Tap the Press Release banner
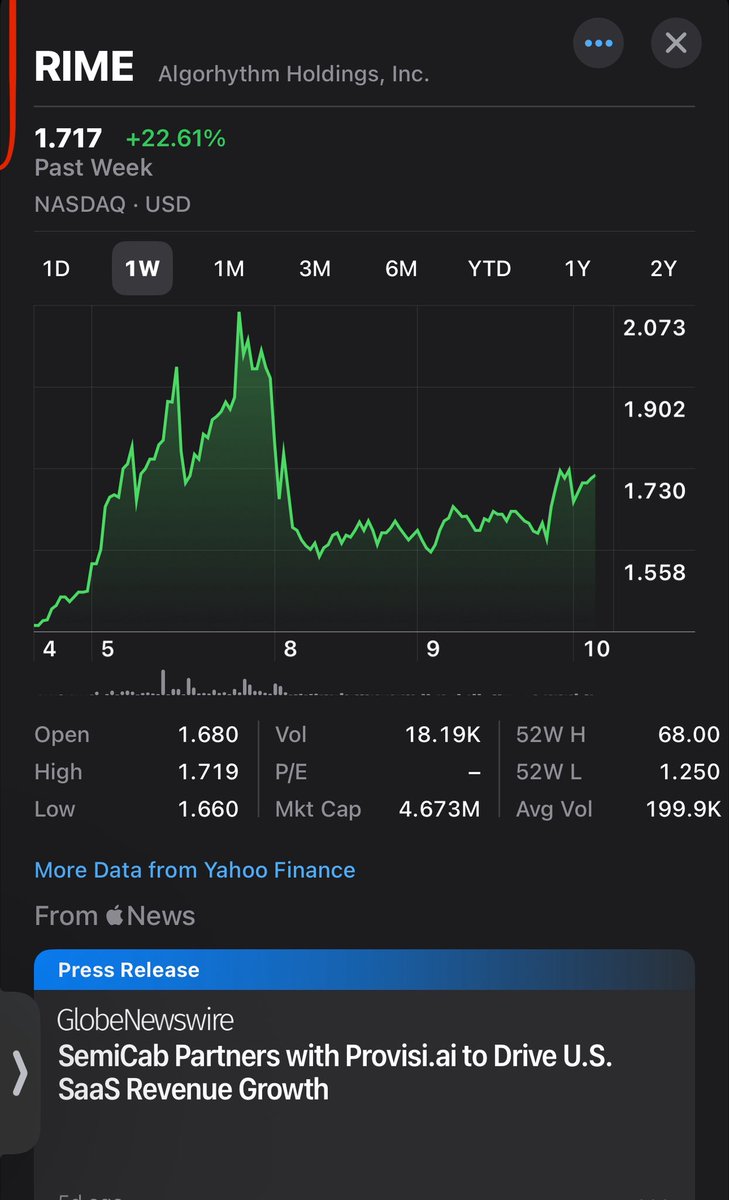This screenshot has width=729, height=1200. coord(364,970)
